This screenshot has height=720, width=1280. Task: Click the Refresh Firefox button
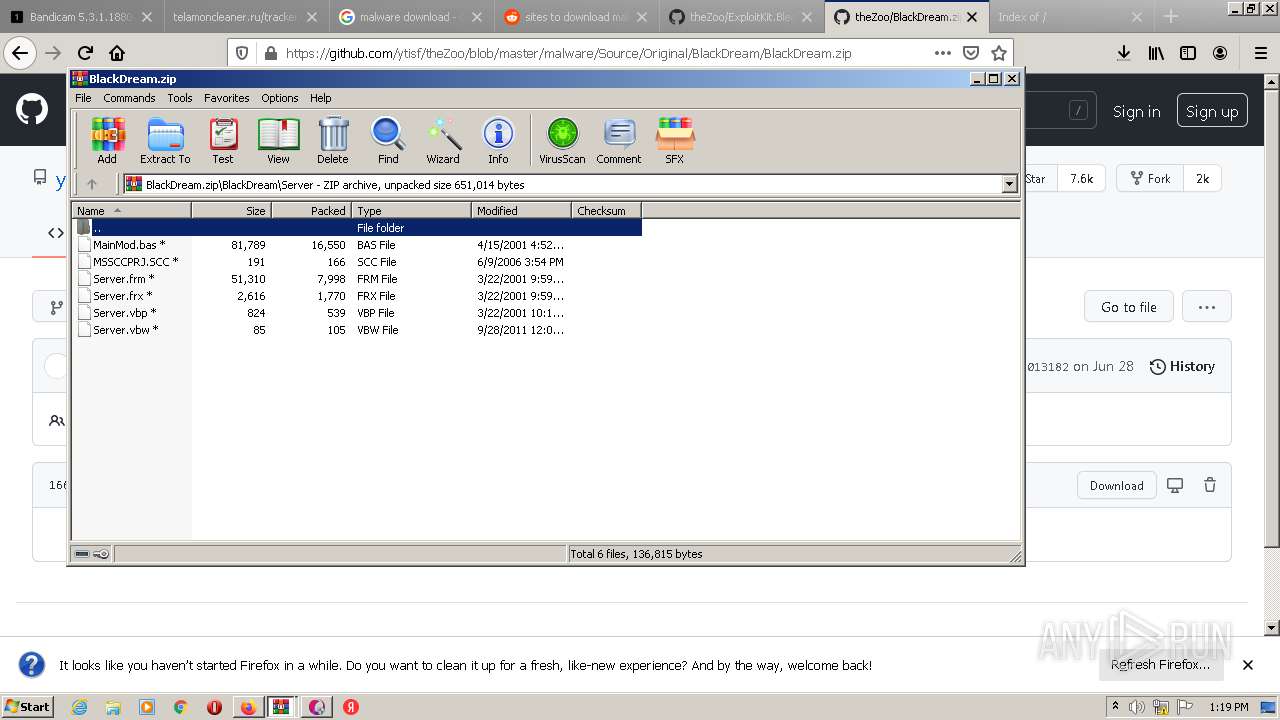click(1160, 664)
